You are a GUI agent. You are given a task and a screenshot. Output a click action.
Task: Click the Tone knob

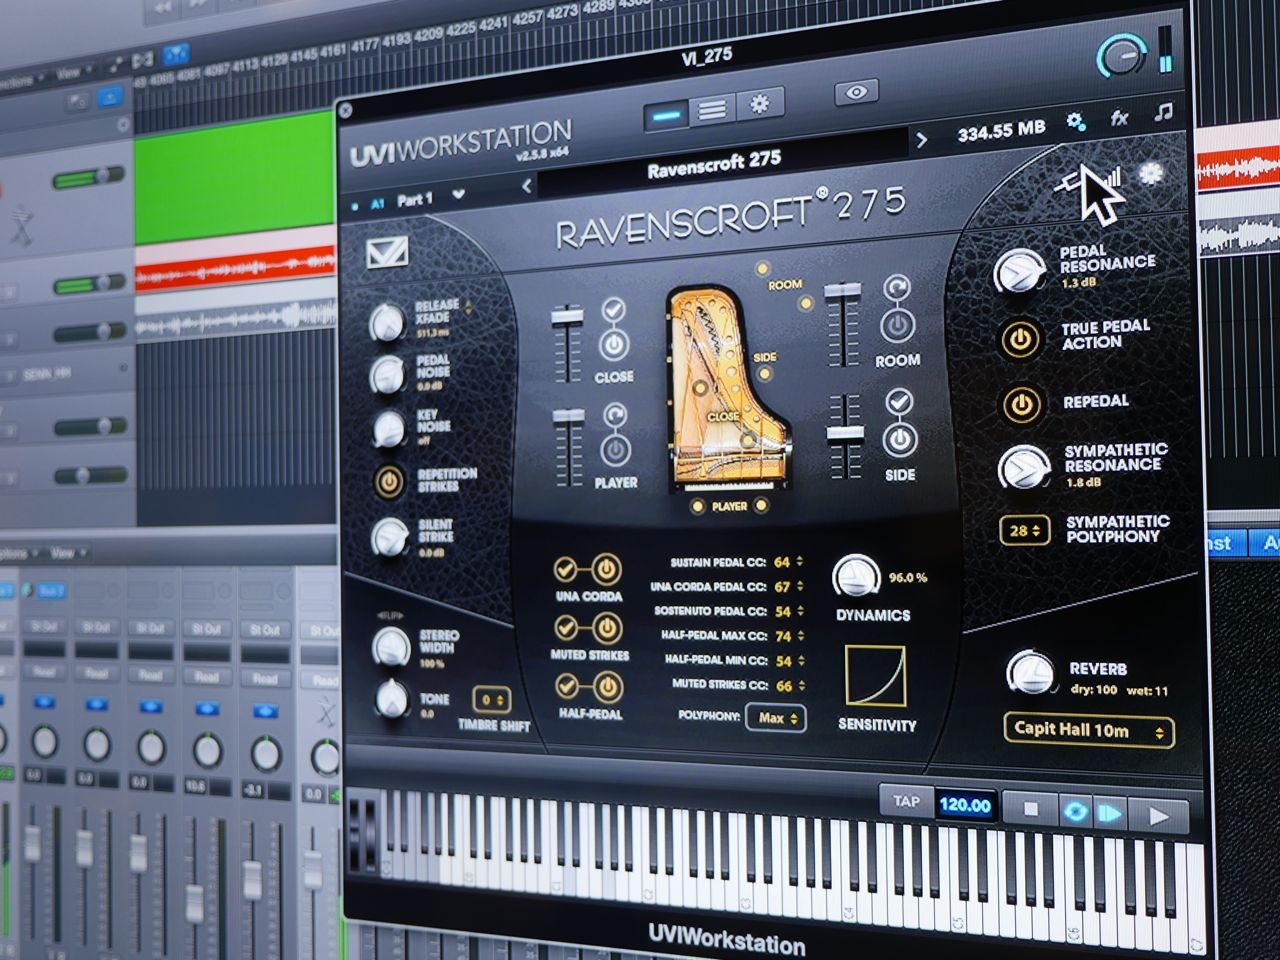(392, 698)
